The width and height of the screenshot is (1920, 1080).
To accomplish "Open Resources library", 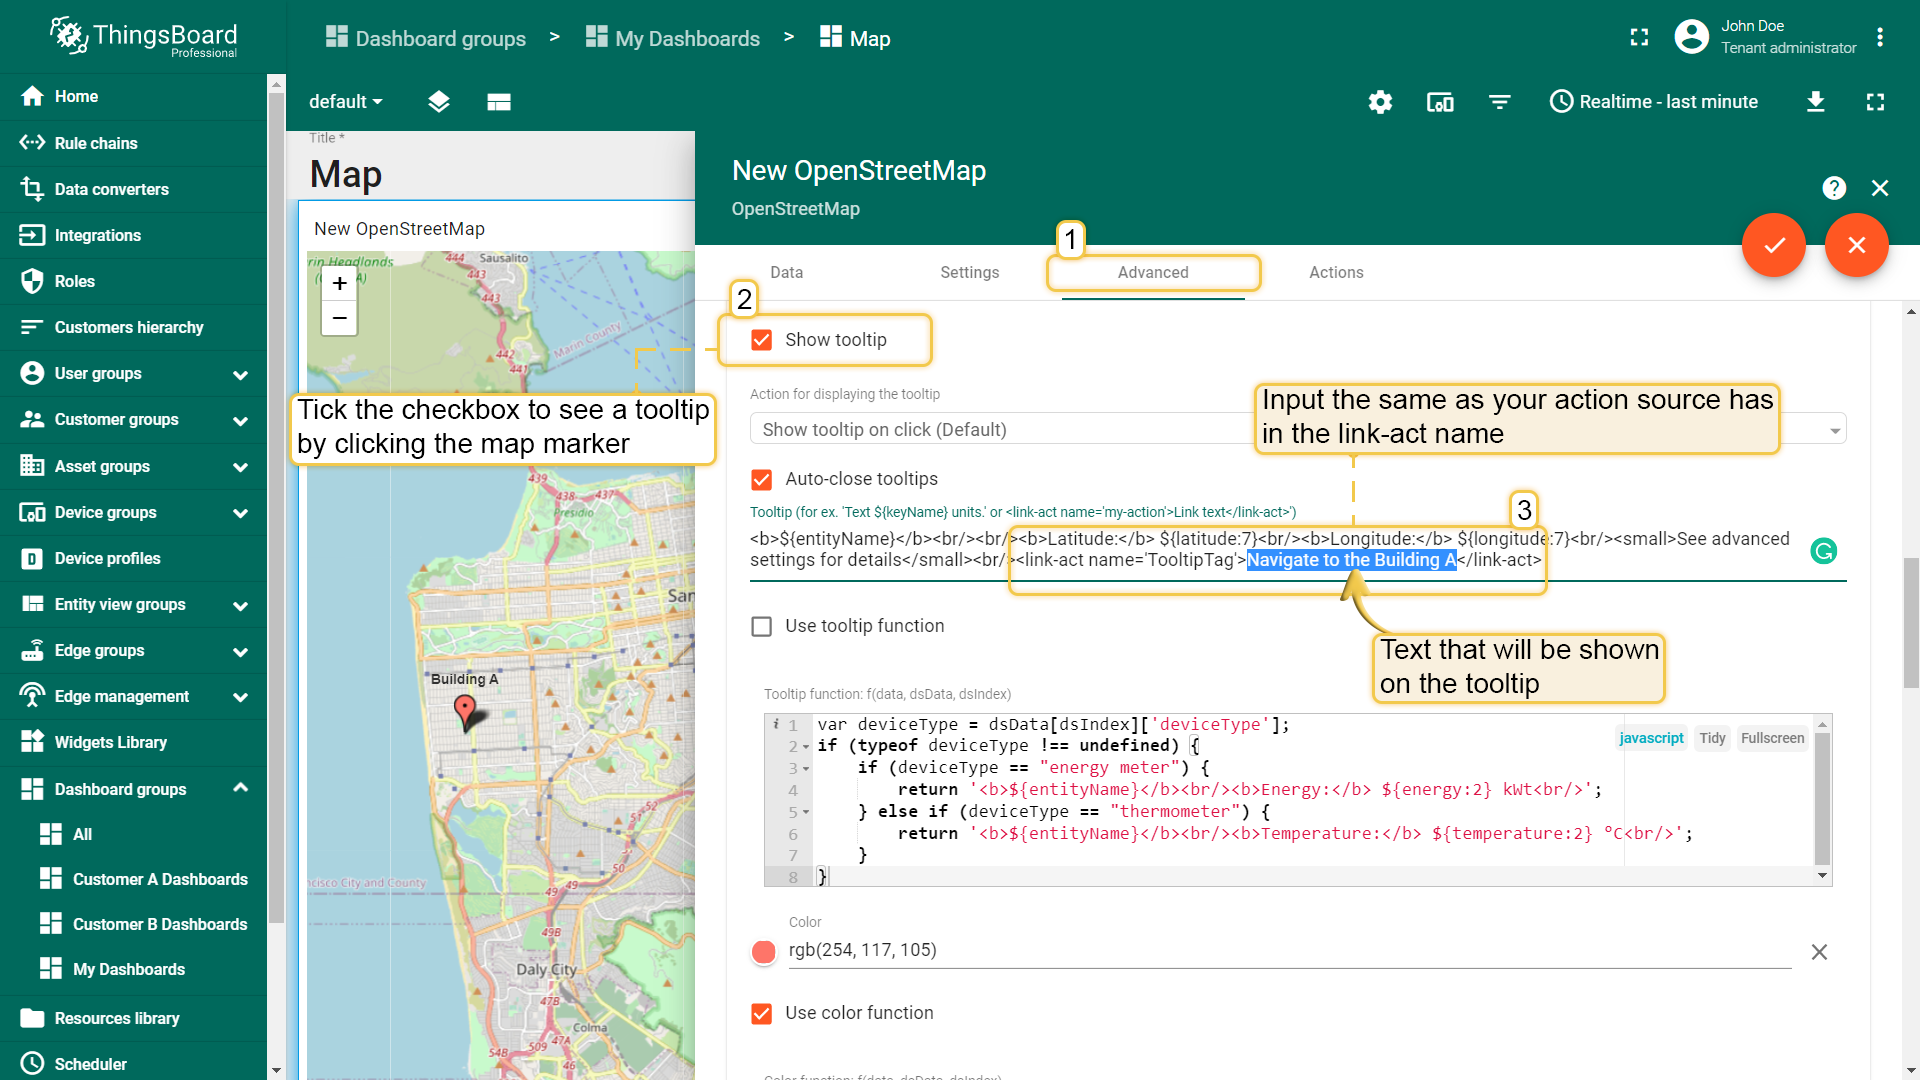I will point(134,1018).
